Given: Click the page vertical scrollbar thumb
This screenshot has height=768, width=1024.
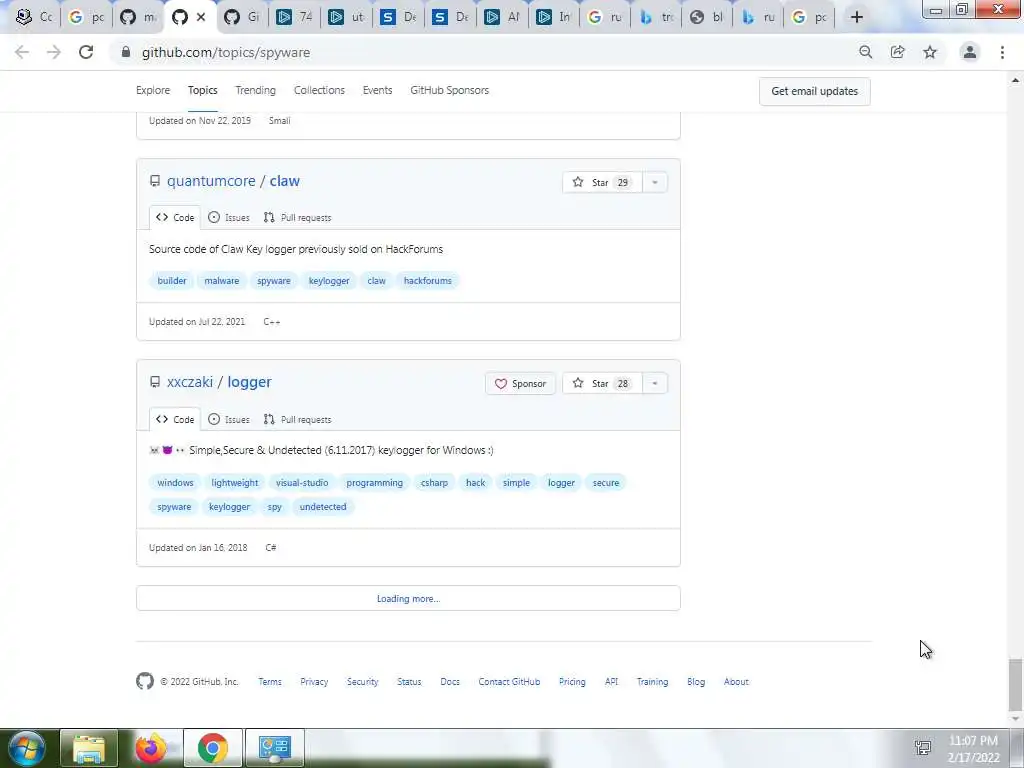Looking at the screenshot, I should [x=1015, y=684].
